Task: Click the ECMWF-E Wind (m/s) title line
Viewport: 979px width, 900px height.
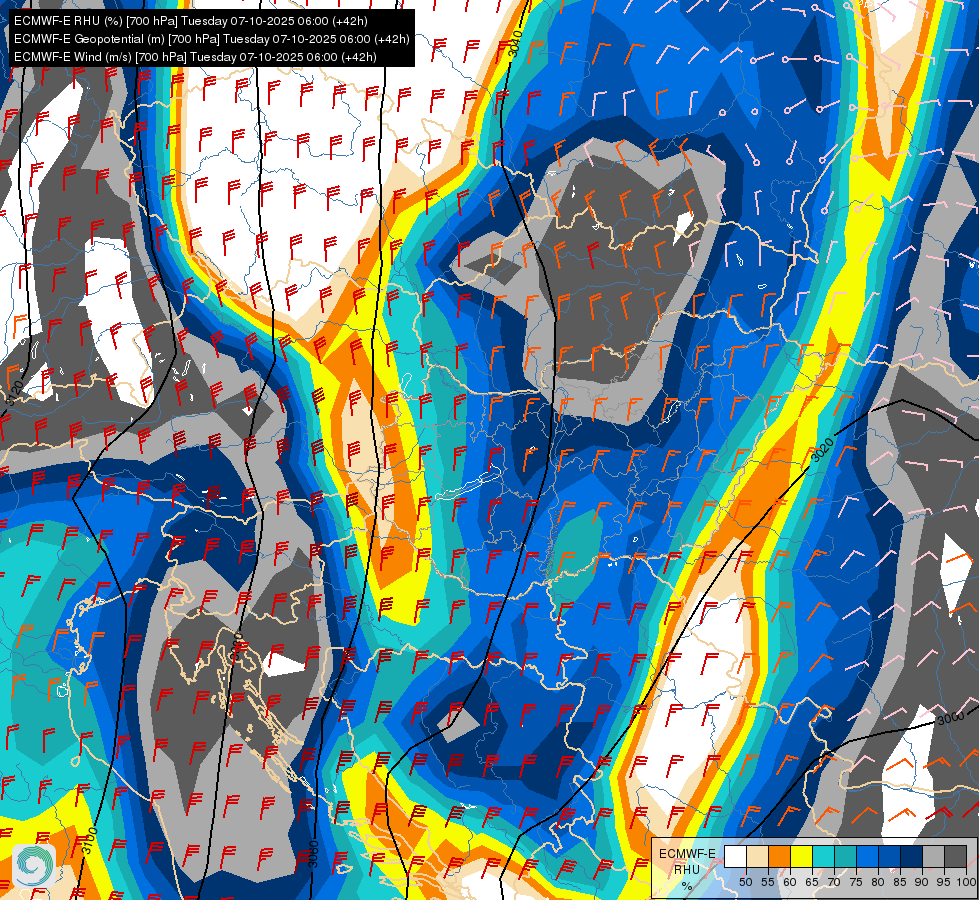Action: click(x=195, y=57)
